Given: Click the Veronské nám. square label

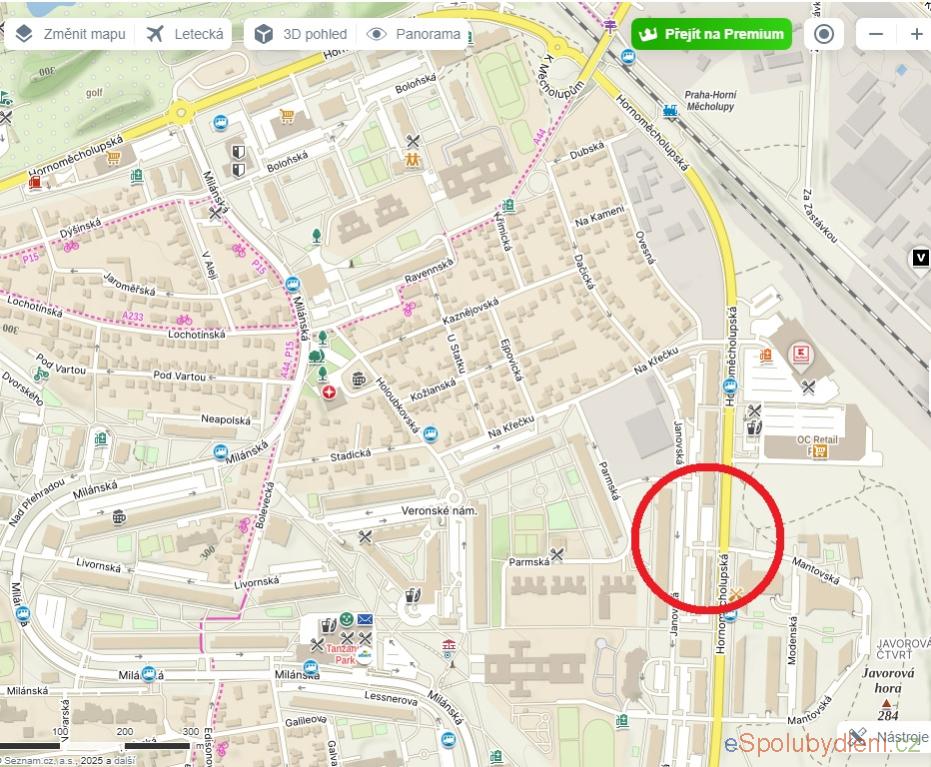Looking at the screenshot, I should (439, 511).
